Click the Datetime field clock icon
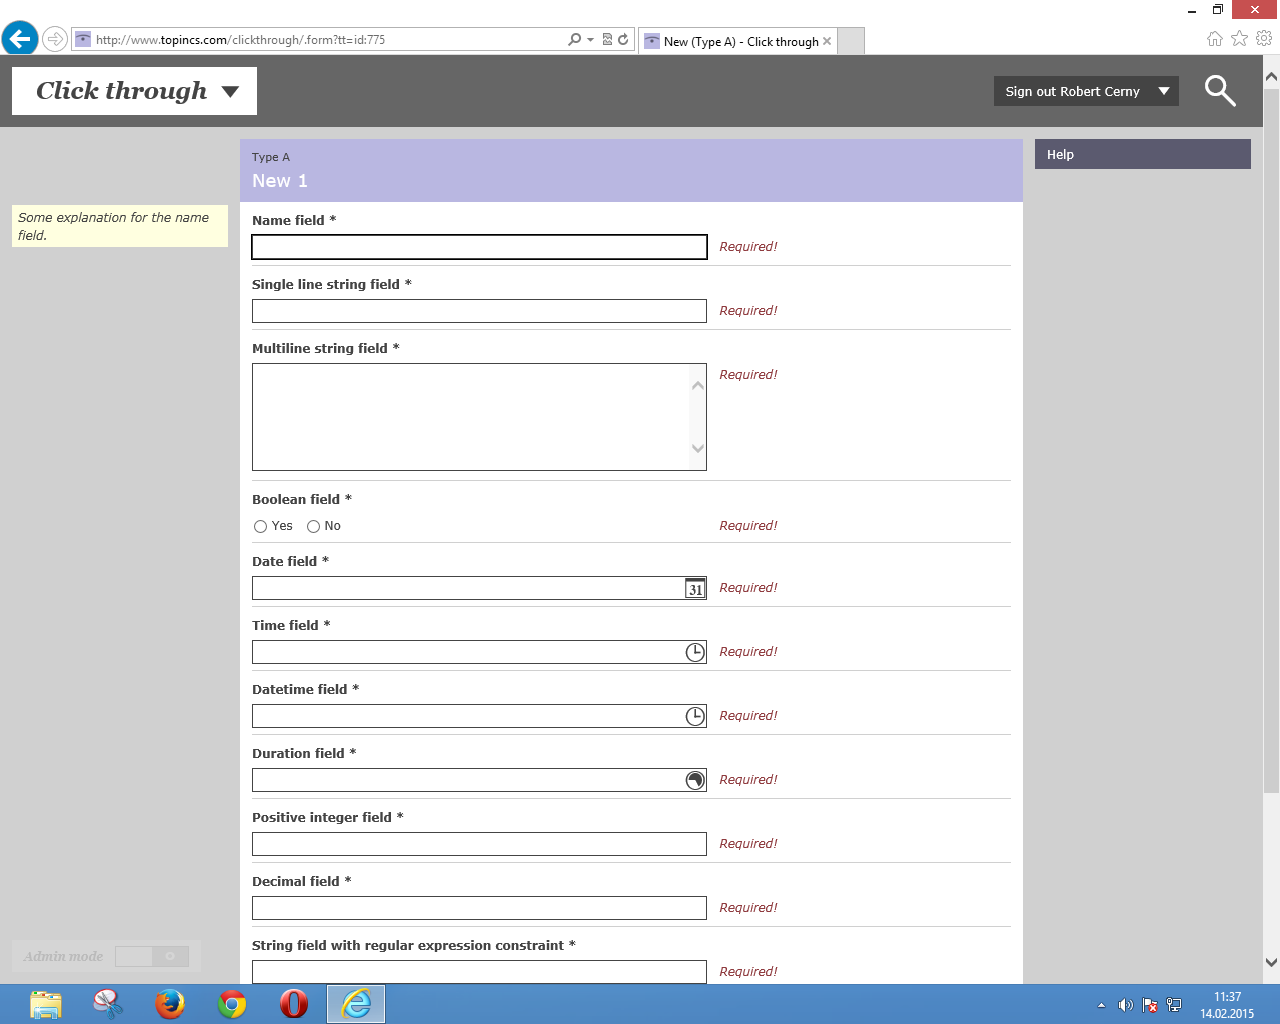The image size is (1280, 1024). [695, 717]
